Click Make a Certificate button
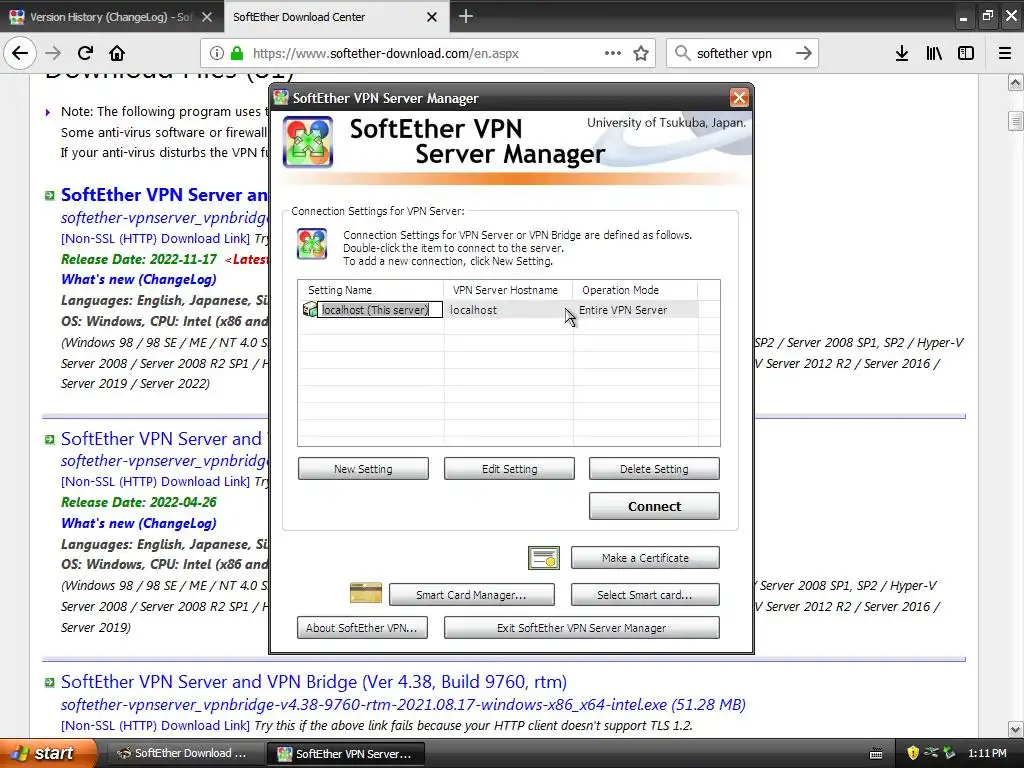 click(x=645, y=558)
